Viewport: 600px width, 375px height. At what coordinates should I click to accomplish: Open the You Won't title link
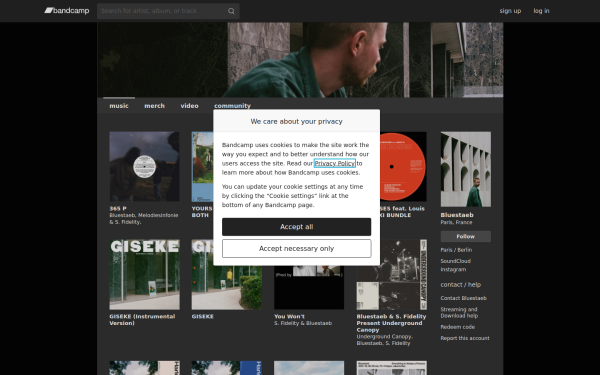[289, 316]
